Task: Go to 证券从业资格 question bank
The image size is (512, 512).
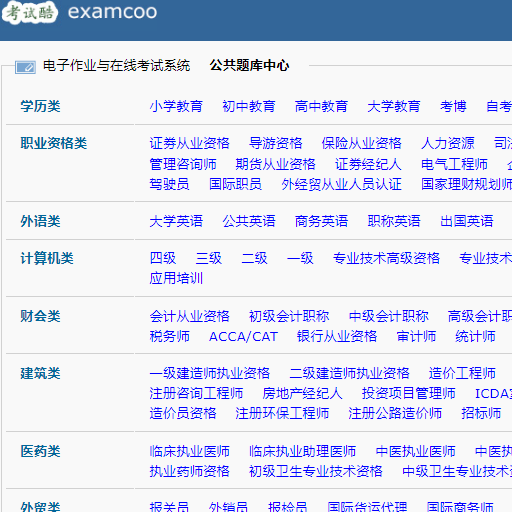Action: (x=189, y=143)
